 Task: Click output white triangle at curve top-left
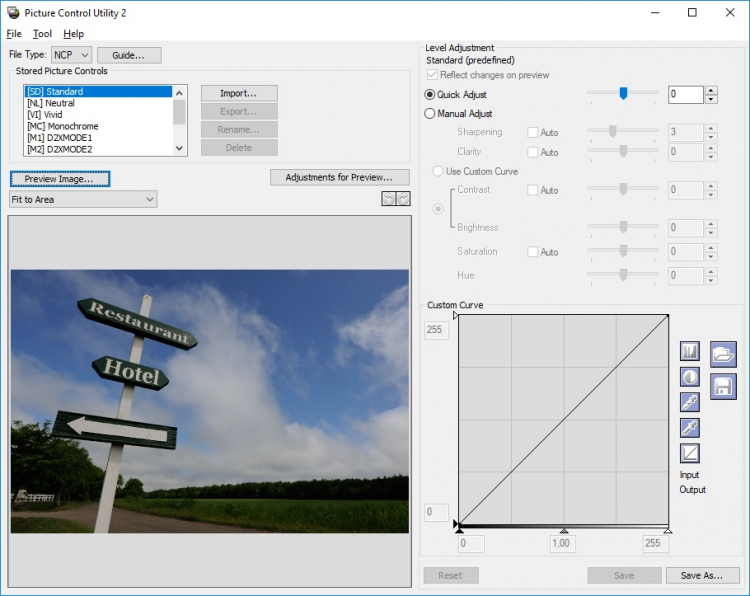tap(455, 315)
